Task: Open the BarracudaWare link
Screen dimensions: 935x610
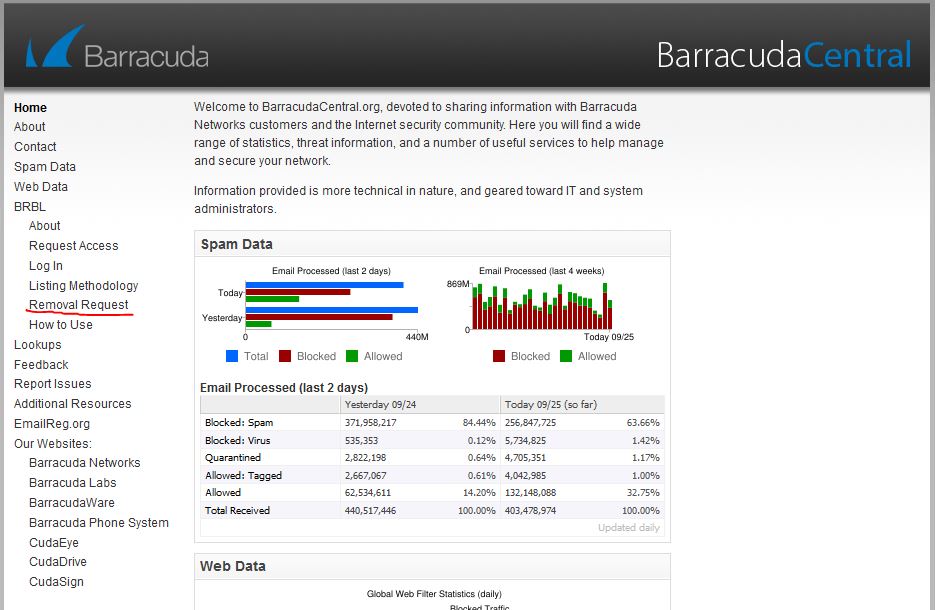Action: 72,503
